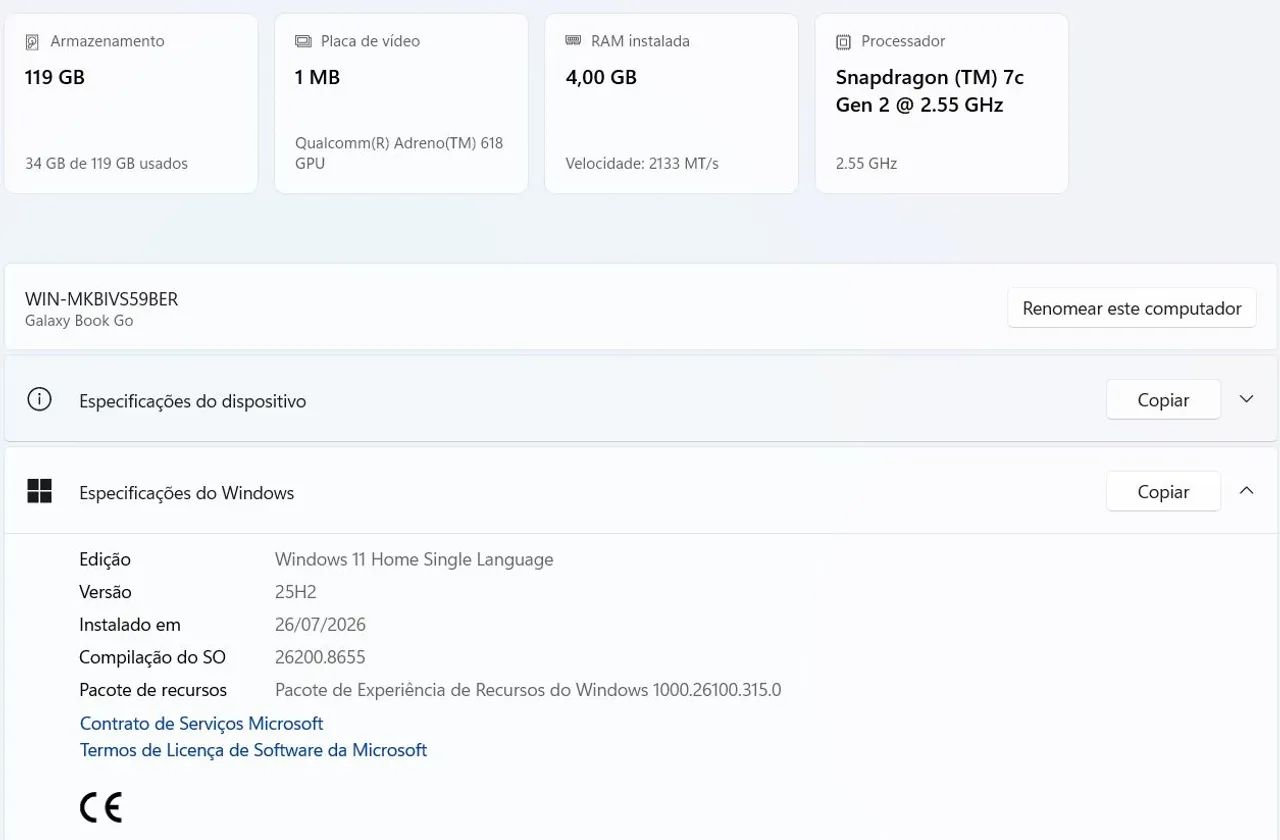The height and width of the screenshot is (840, 1280).
Task: Expand the Especificações do dispositivo section
Action: coord(1246,399)
